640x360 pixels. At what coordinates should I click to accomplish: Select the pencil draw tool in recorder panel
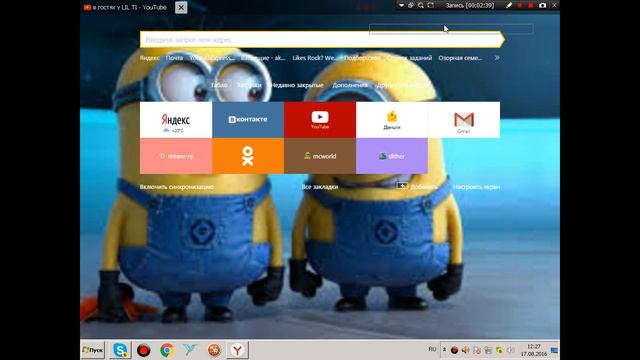(x=509, y=5)
